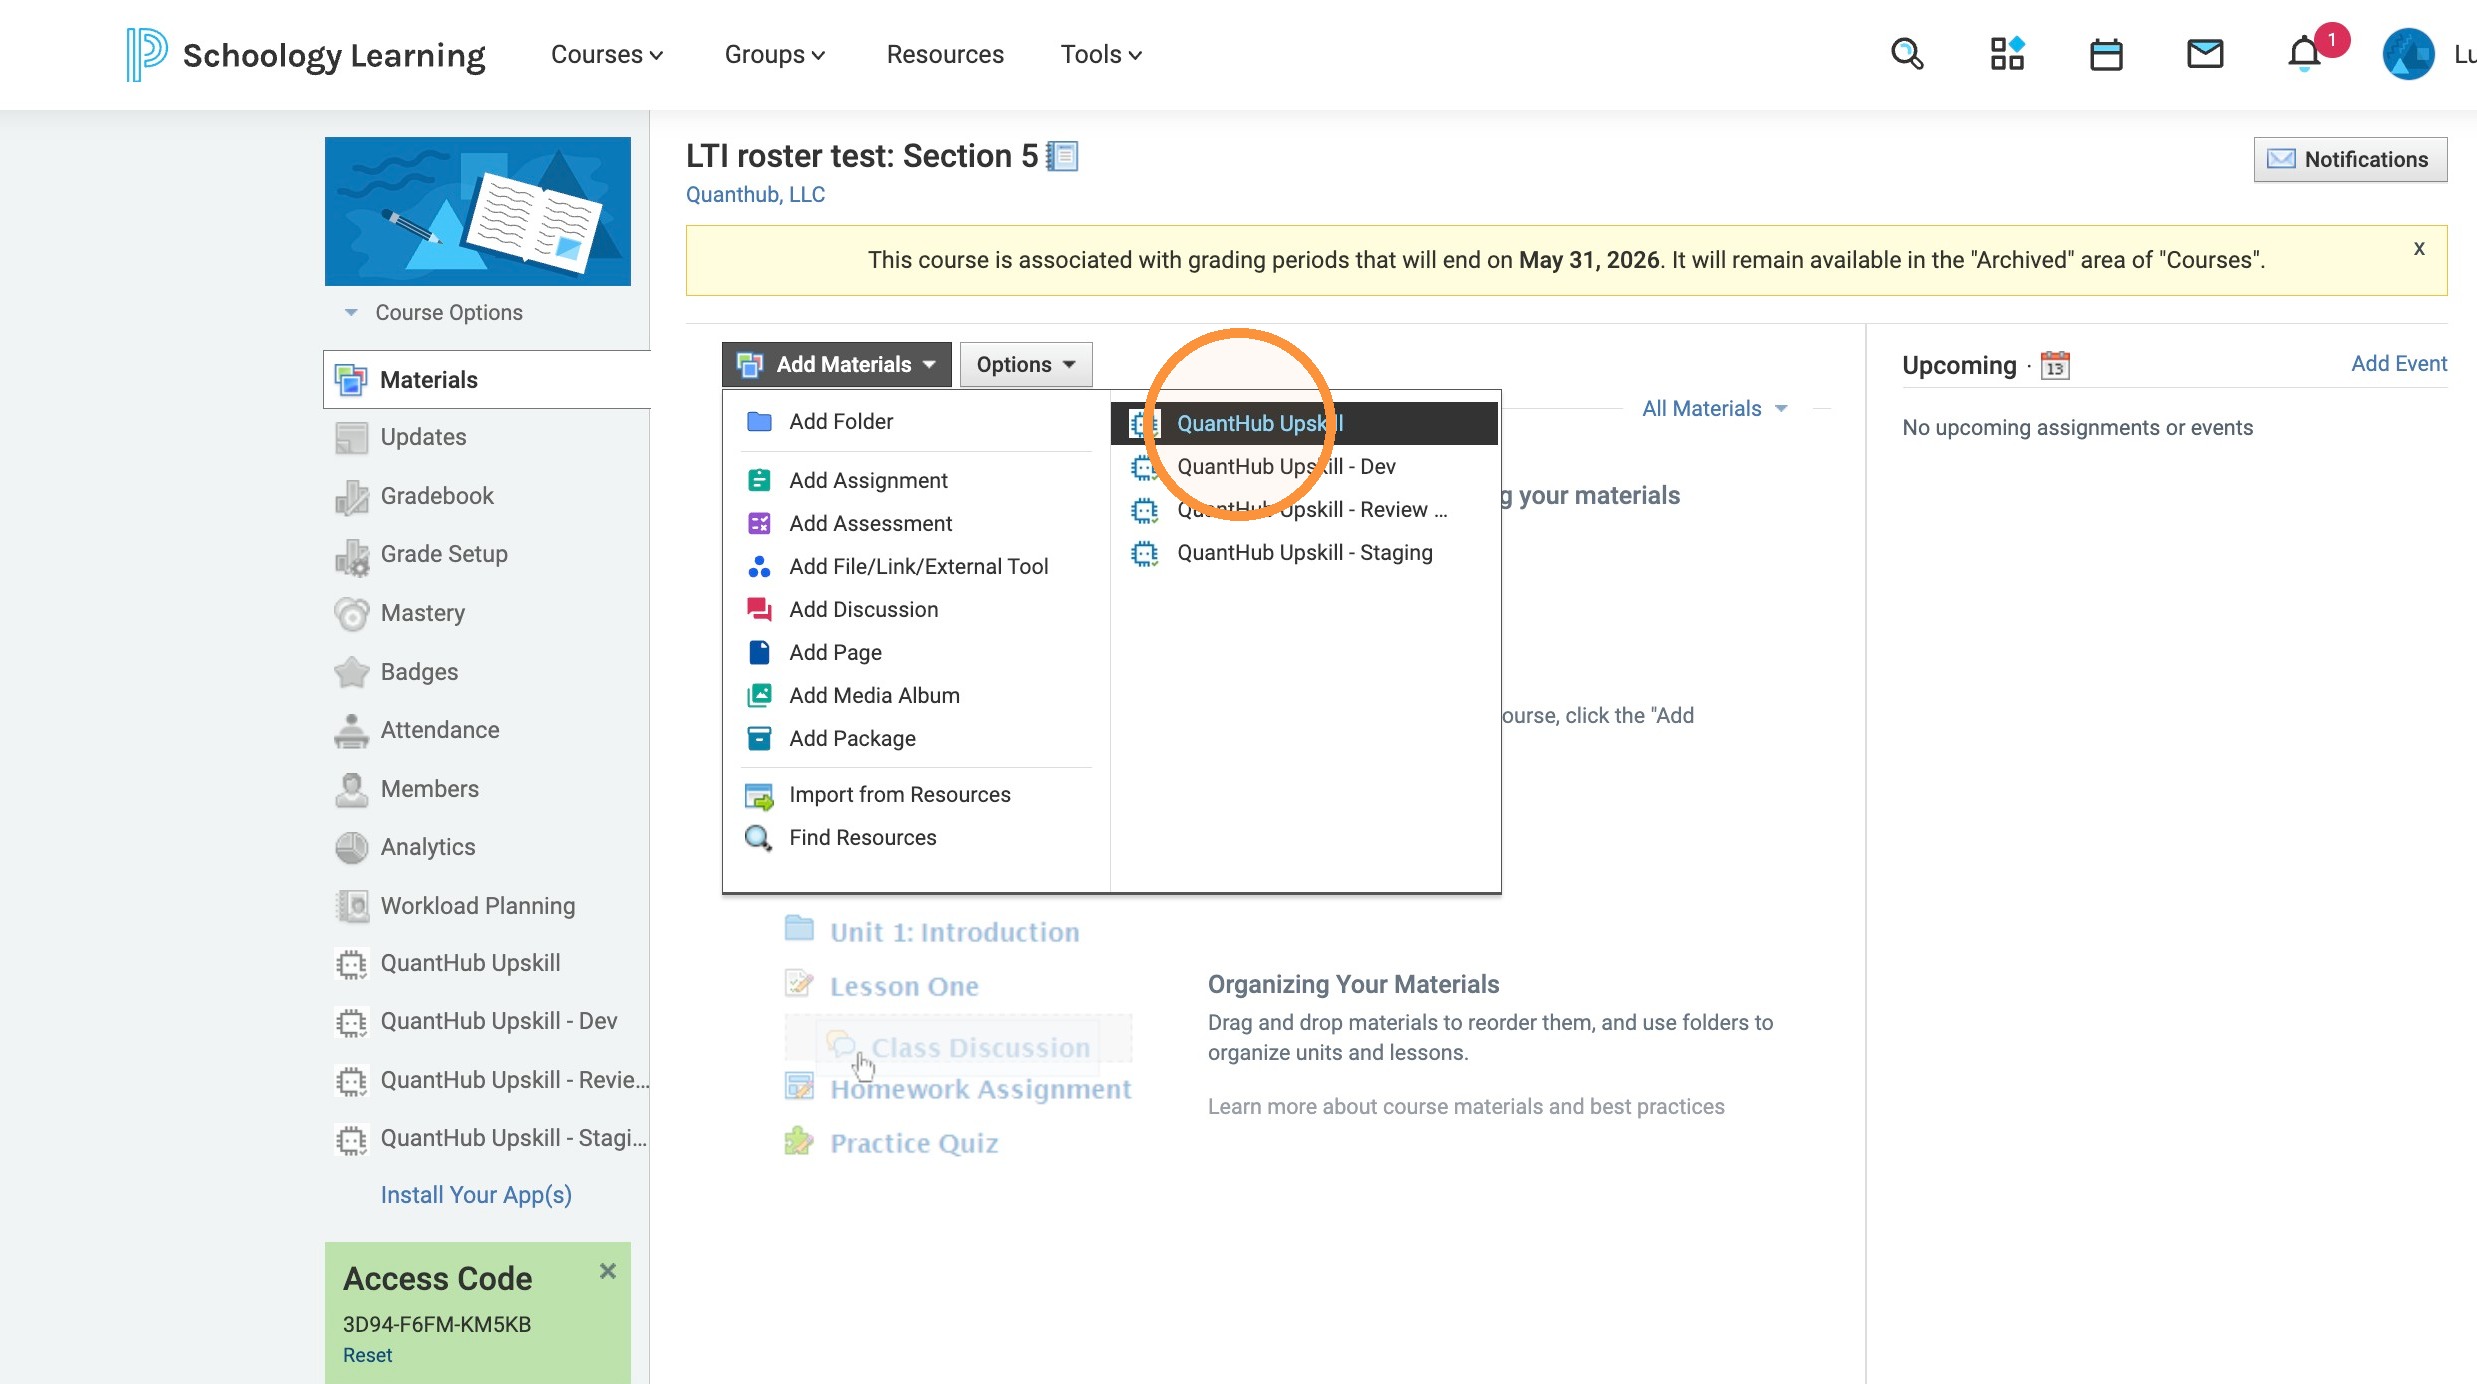Click Install Your App(s) link
This screenshot has height=1384, width=2477.
click(476, 1194)
